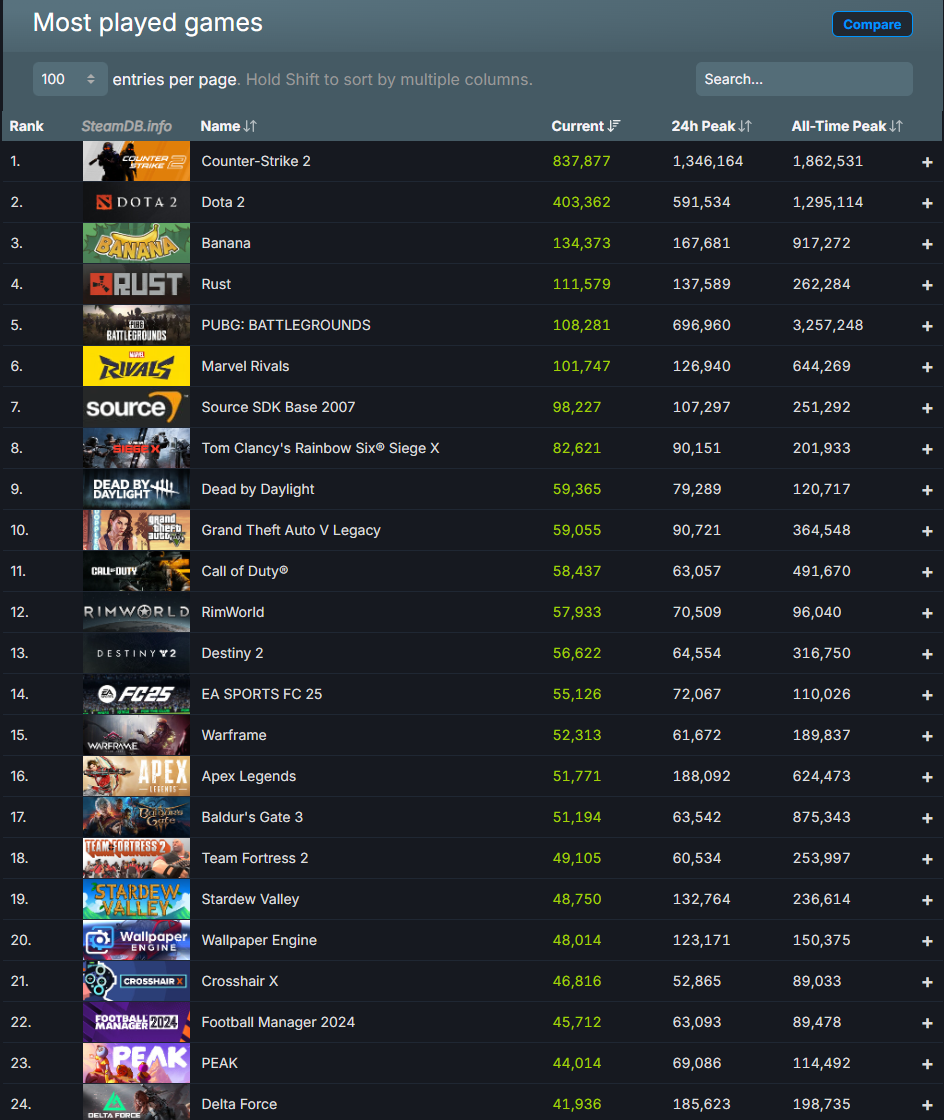The height and width of the screenshot is (1120, 944).
Task: Add PEAK plus icon
Action: 927,1064
